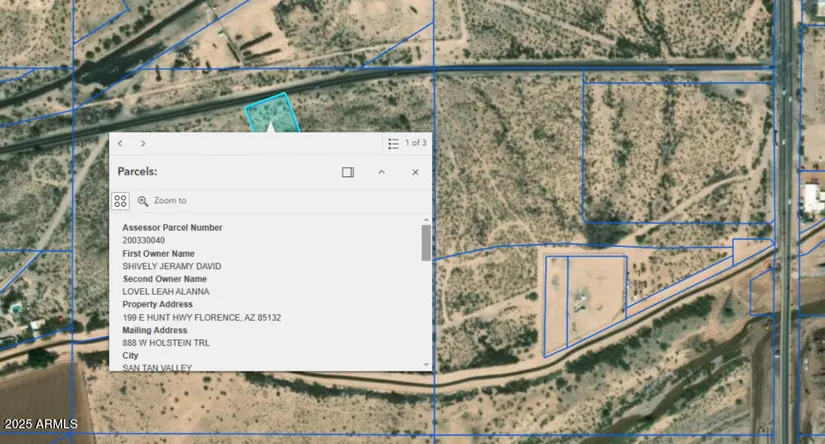Go to the previous parcel feature
The image size is (825, 444).
coord(120,144)
